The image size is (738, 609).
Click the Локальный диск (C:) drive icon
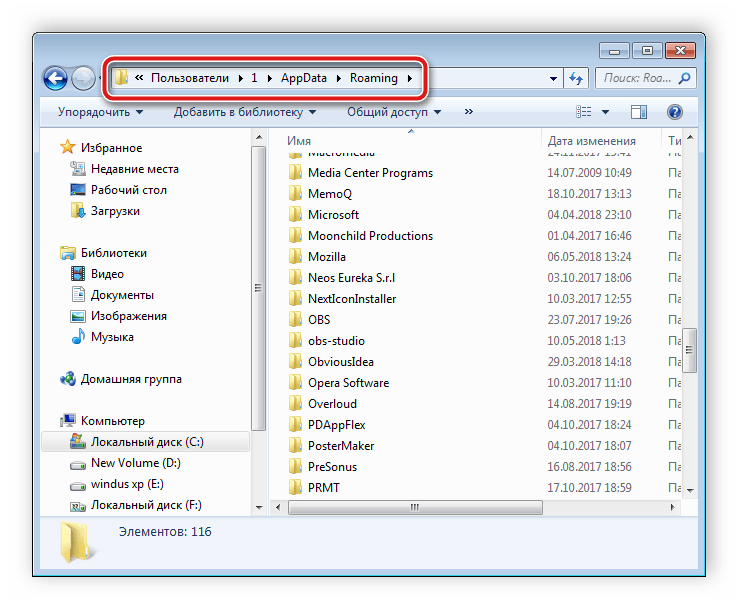pos(78,441)
